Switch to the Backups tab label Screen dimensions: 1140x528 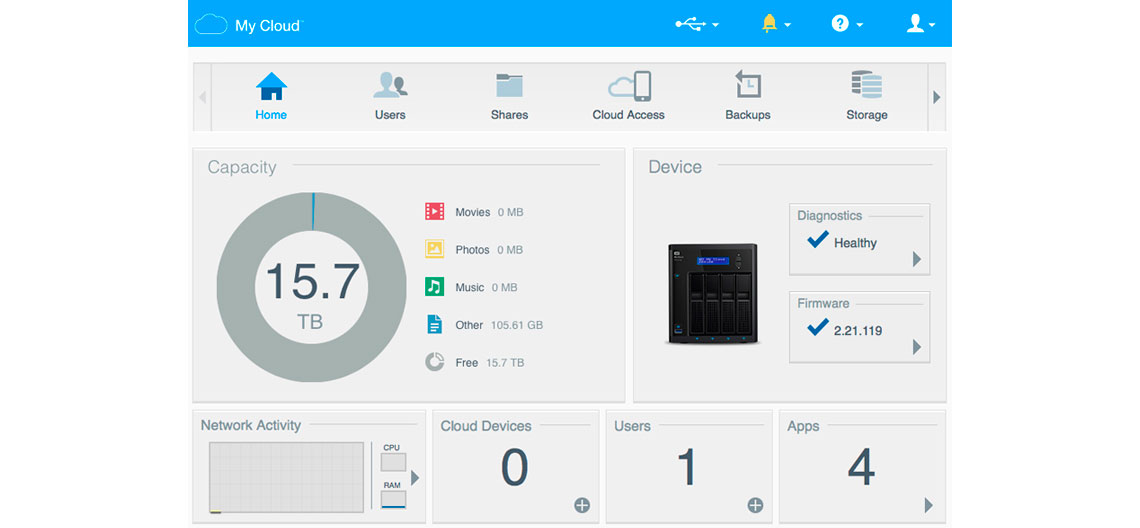(x=748, y=115)
